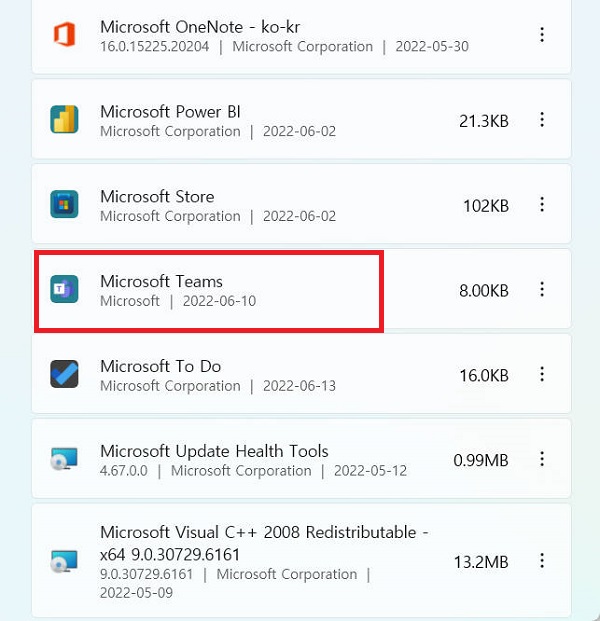Viewport: 600px width, 621px height.
Task: Open the three-dot menu for Microsoft Teams
Action: tap(542, 289)
